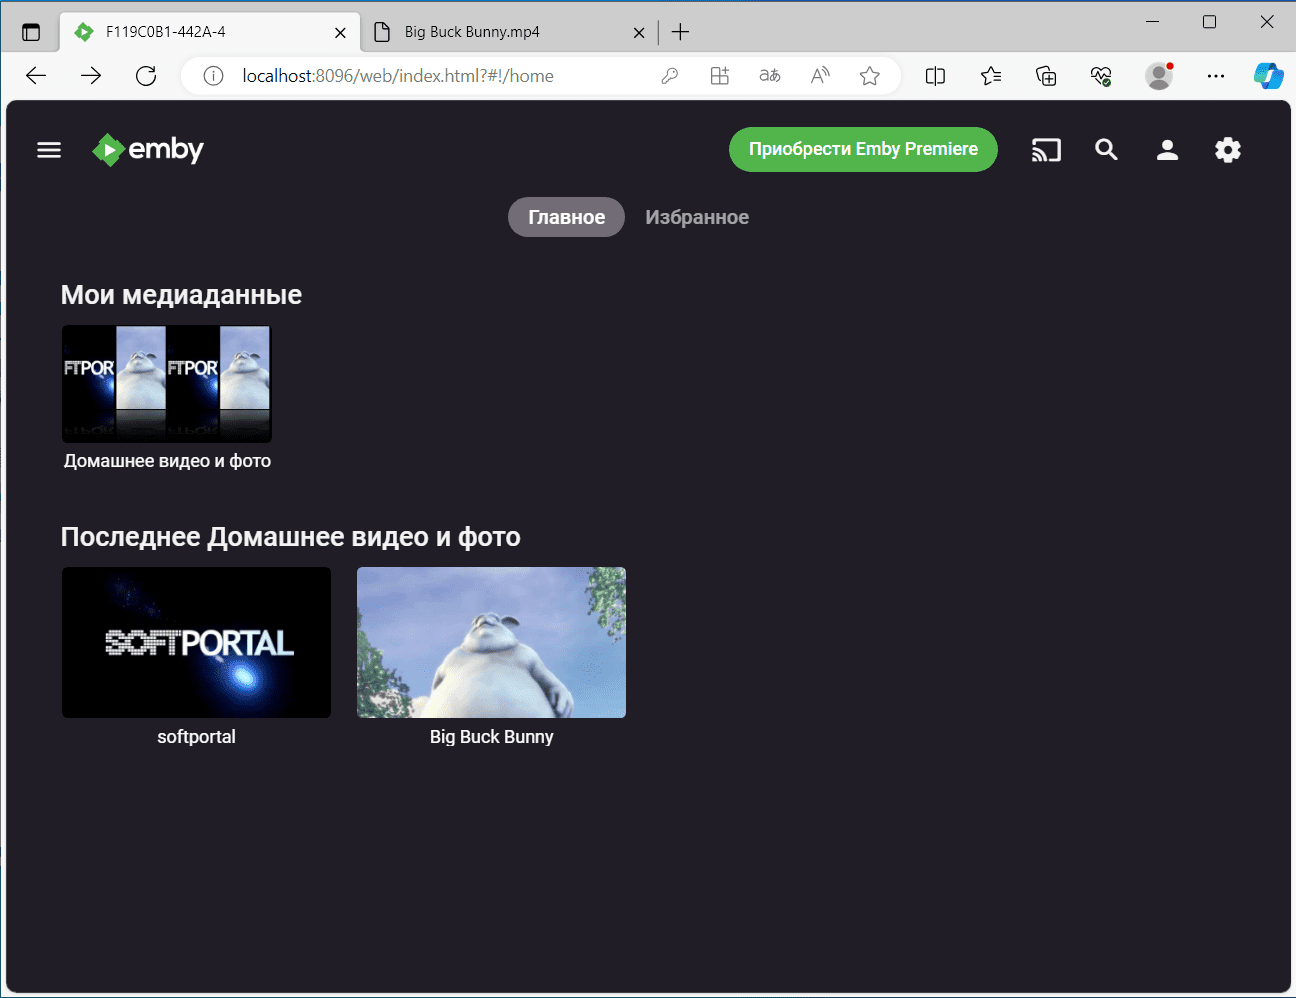Open the tab actions menu icon

coord(31,32)
